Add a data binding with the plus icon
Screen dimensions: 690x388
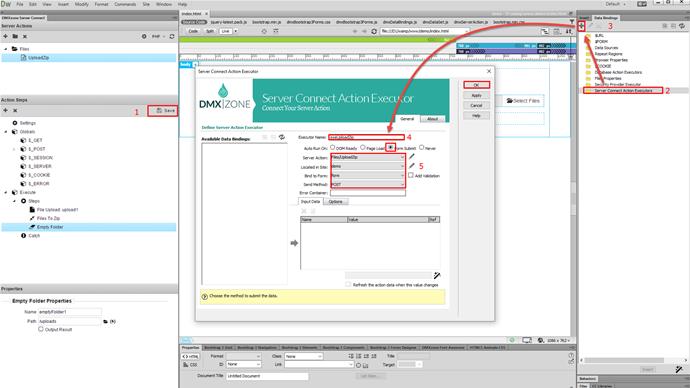pyautogui.click(x=581, y=26)
